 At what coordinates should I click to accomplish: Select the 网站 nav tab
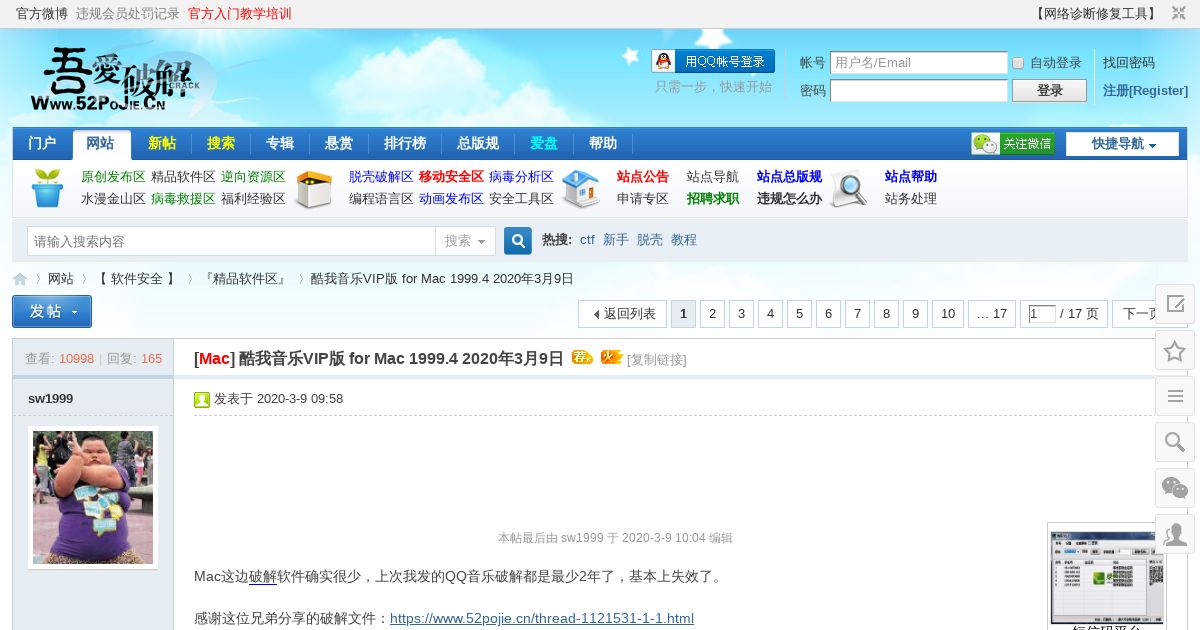[101, 144]
